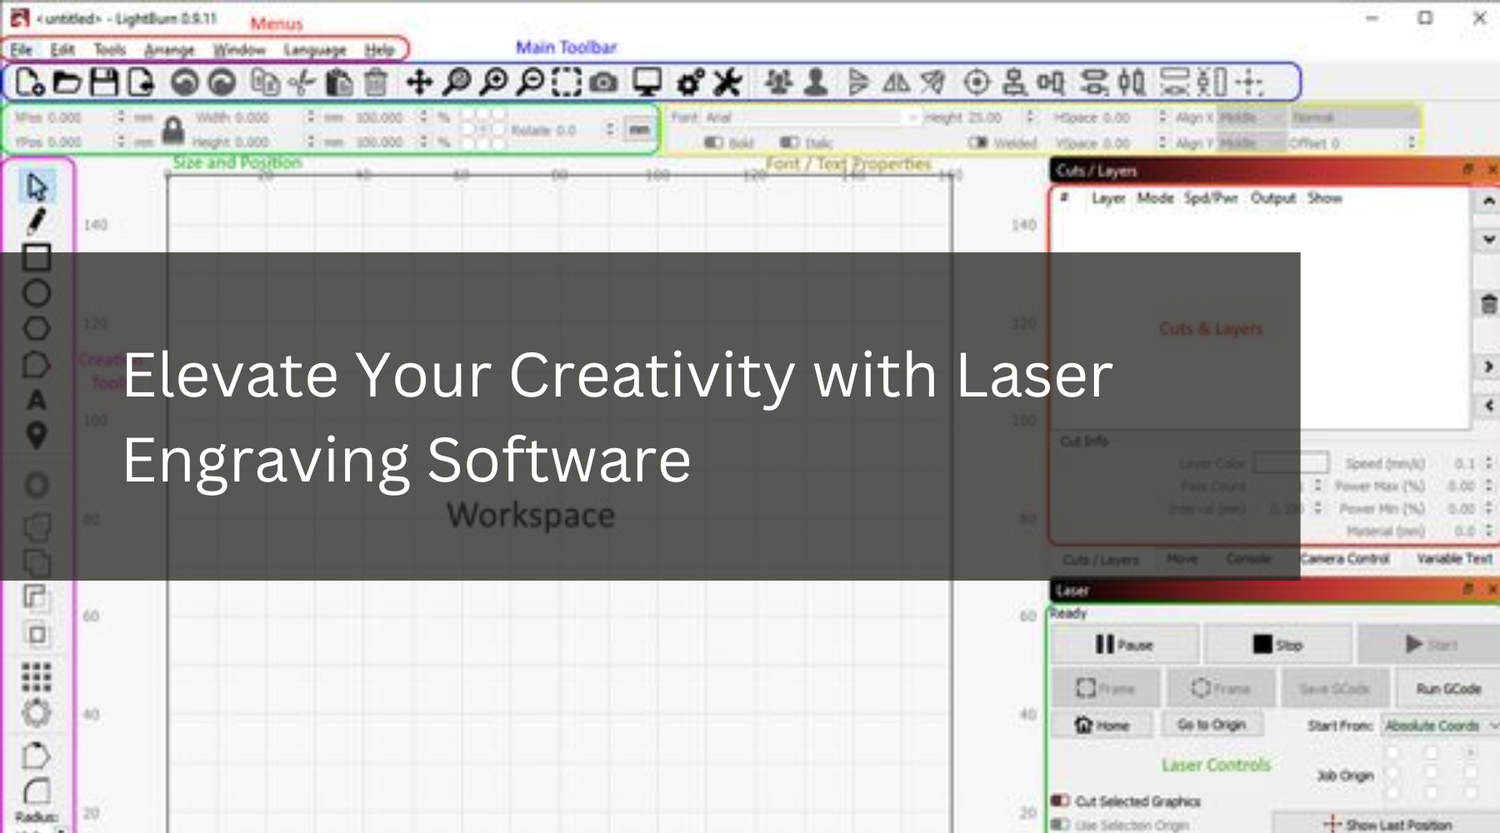Open the camera capture tool on the main toolbar
Image resolution: width=1500 pixels, height=833 pixels.
coord(604,82)
